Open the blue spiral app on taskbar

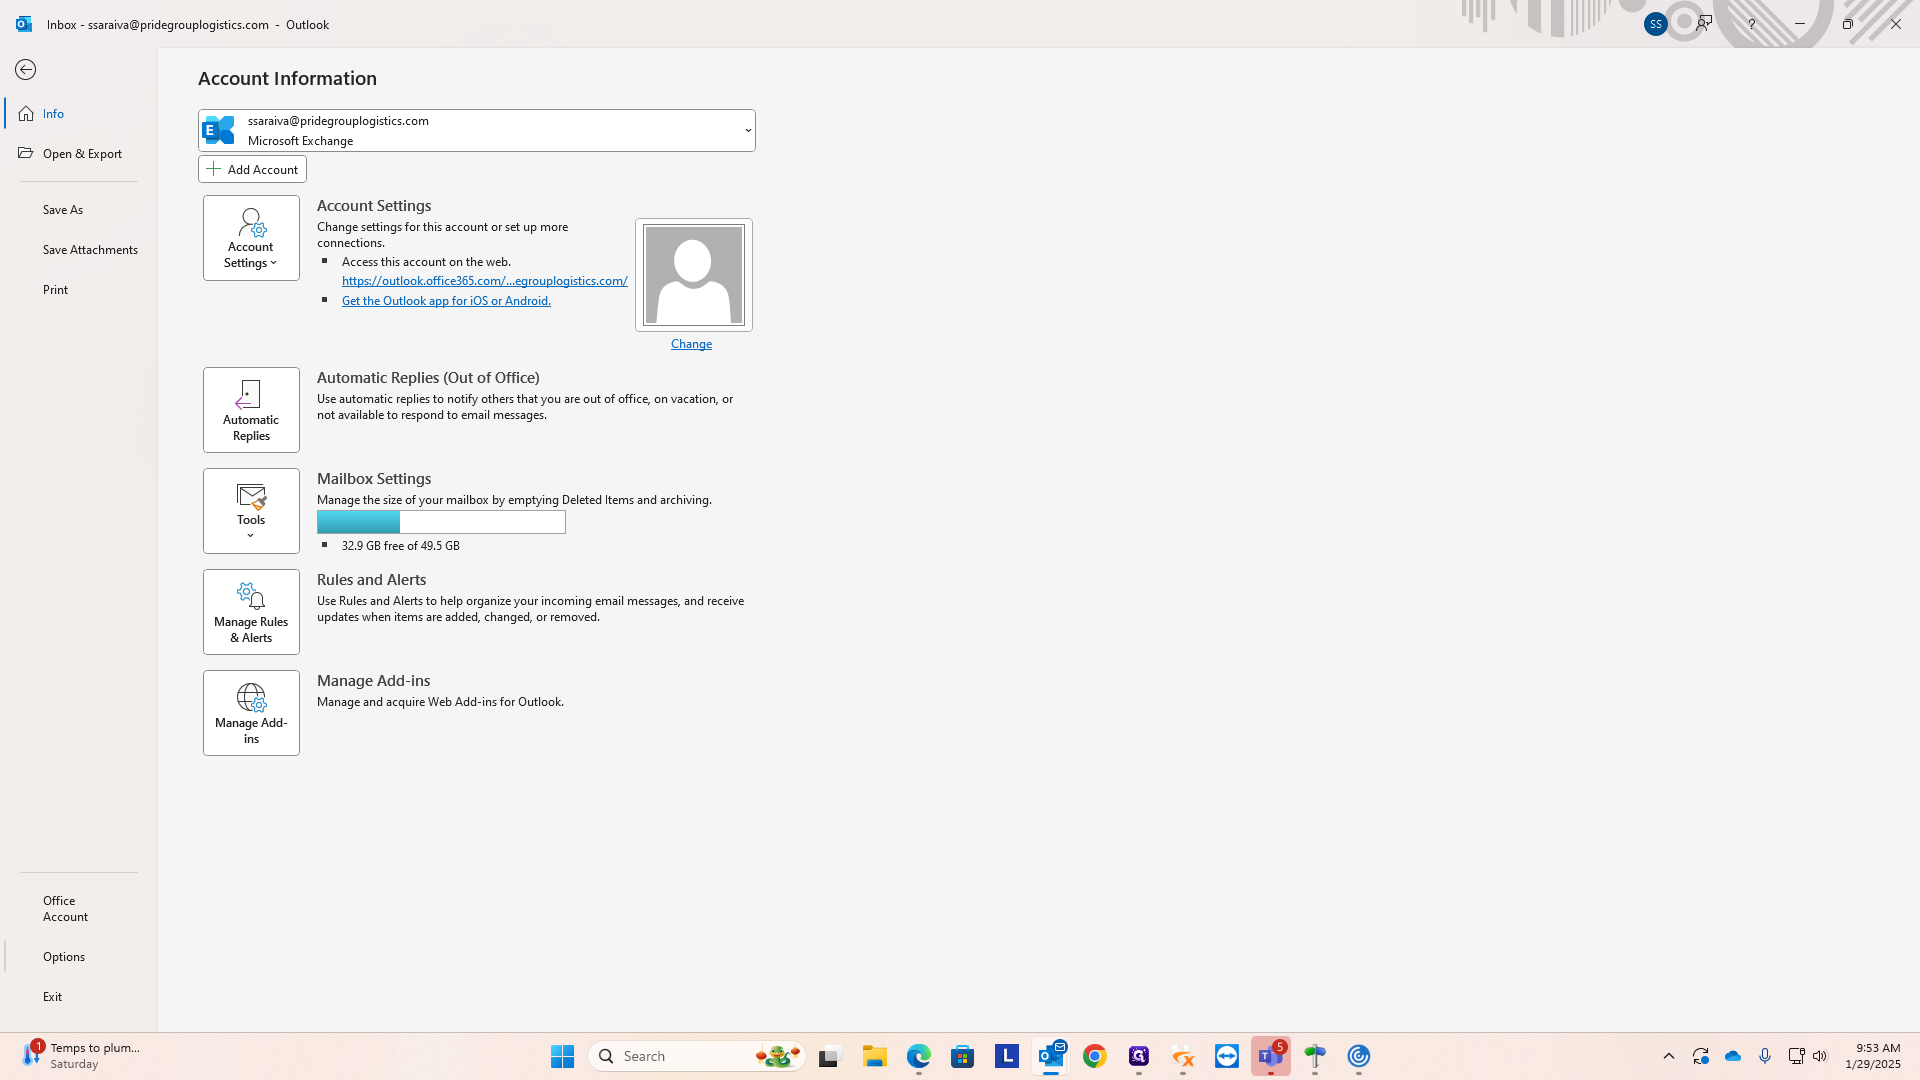[x=1359, y=1056]
